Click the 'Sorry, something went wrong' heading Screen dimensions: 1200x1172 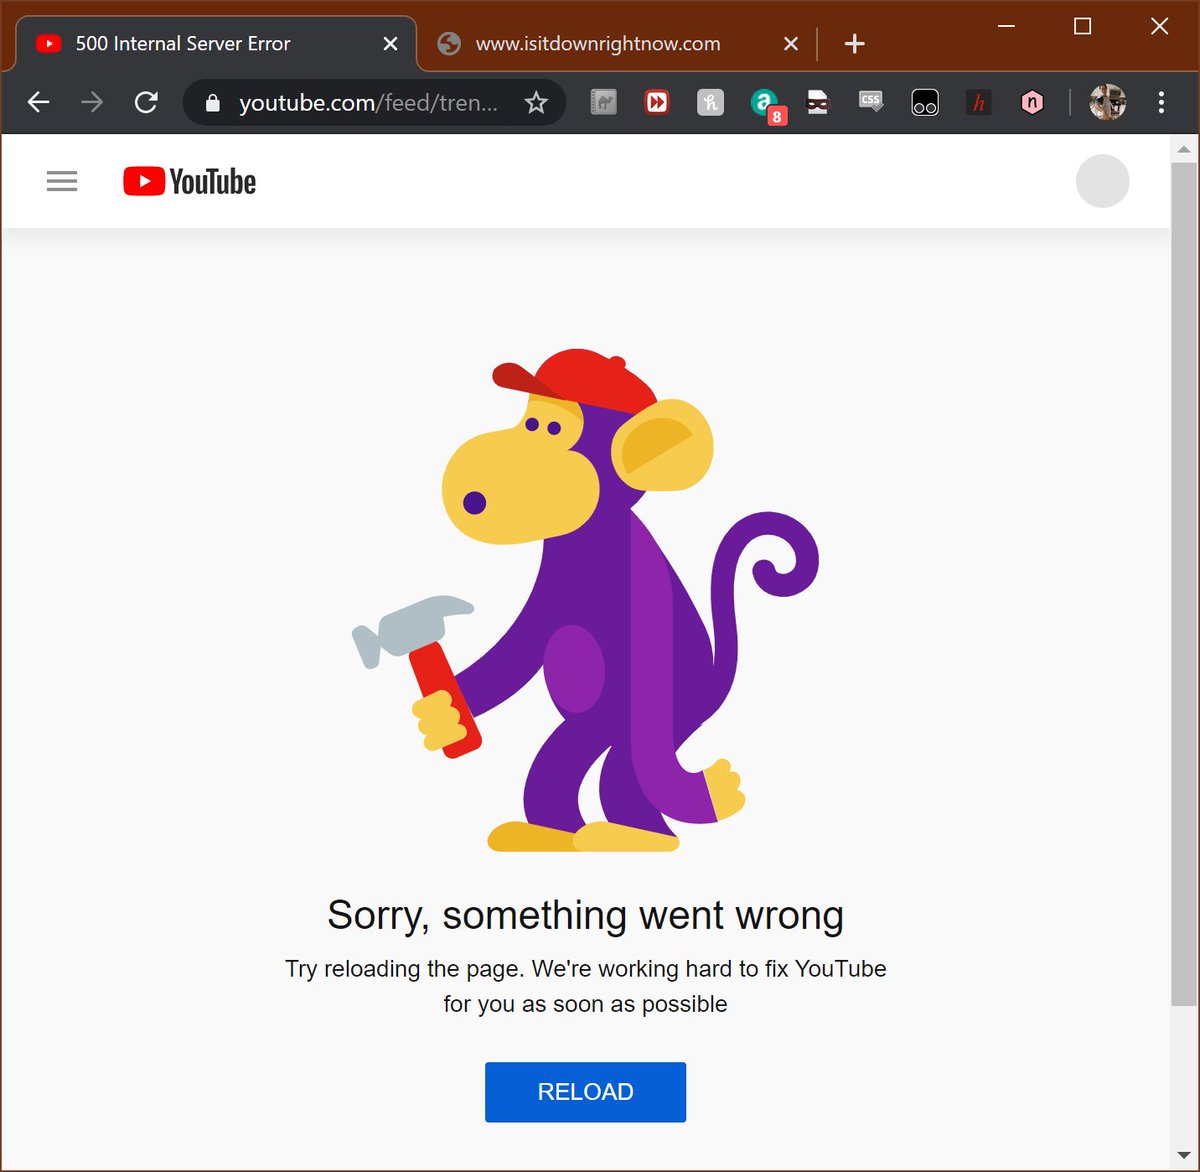coord(586,916)
